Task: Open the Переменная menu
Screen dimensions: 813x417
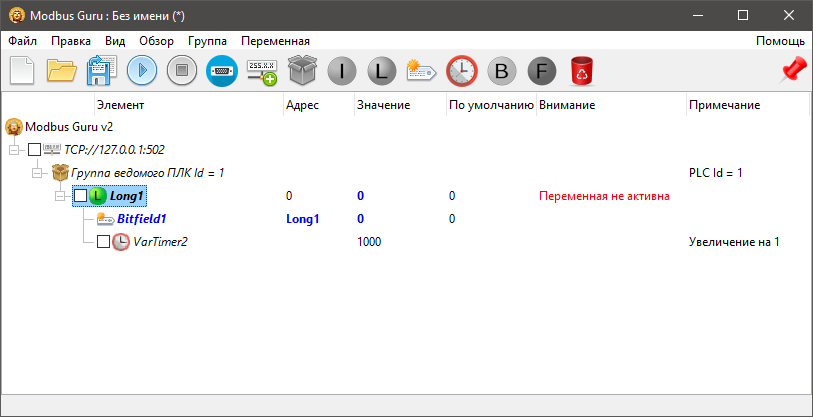Action: click(x=275, y=41)
